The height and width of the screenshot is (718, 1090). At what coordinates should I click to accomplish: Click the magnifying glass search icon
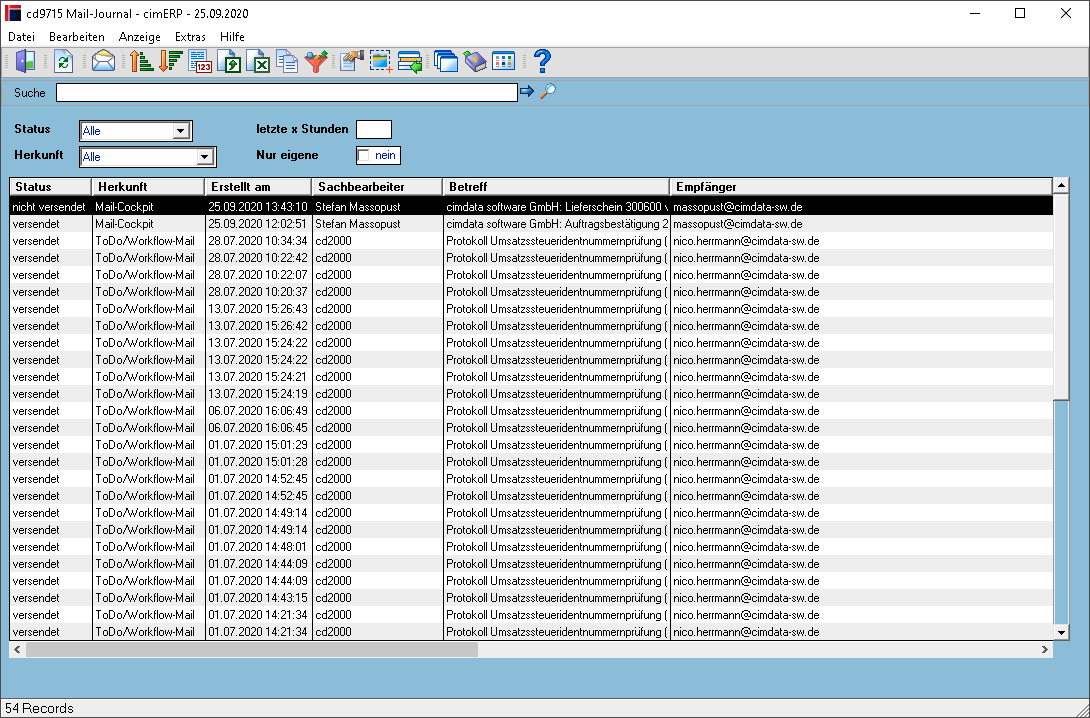(548, 91)
